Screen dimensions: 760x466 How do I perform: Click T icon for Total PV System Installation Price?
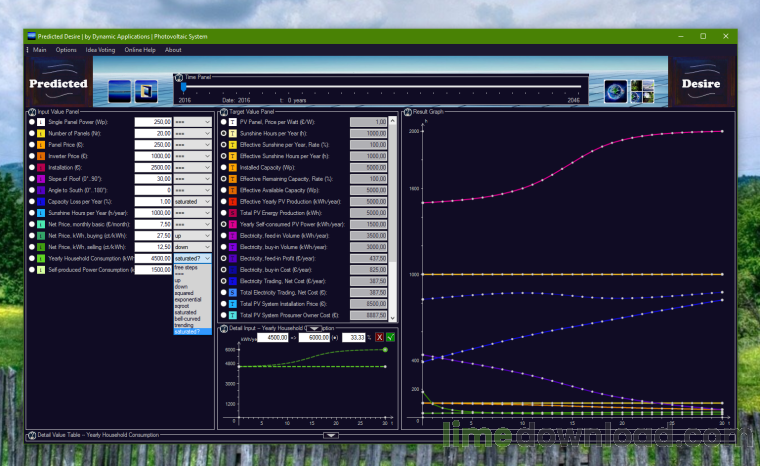point(233,304)
